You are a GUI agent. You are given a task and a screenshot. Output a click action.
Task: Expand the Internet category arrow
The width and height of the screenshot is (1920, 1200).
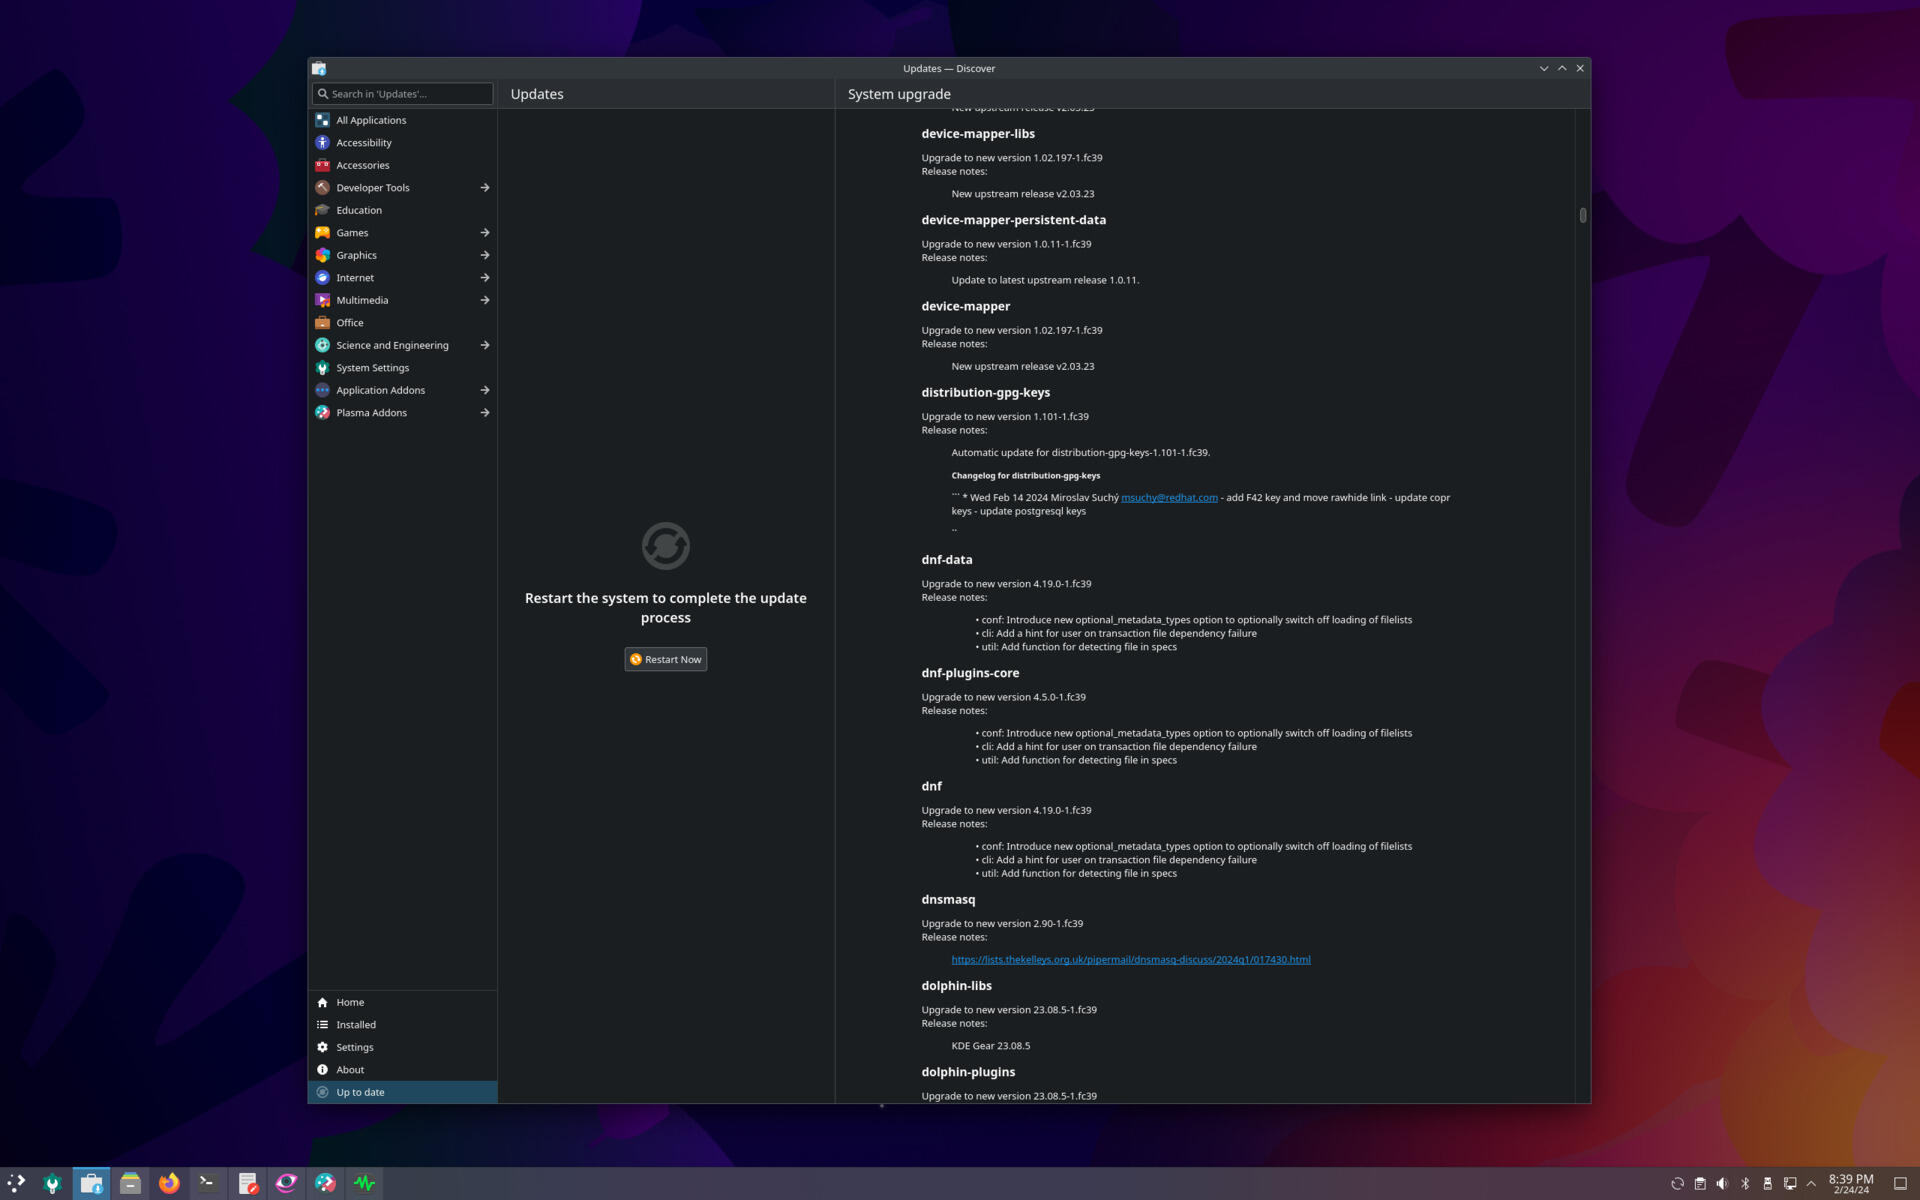485,278
